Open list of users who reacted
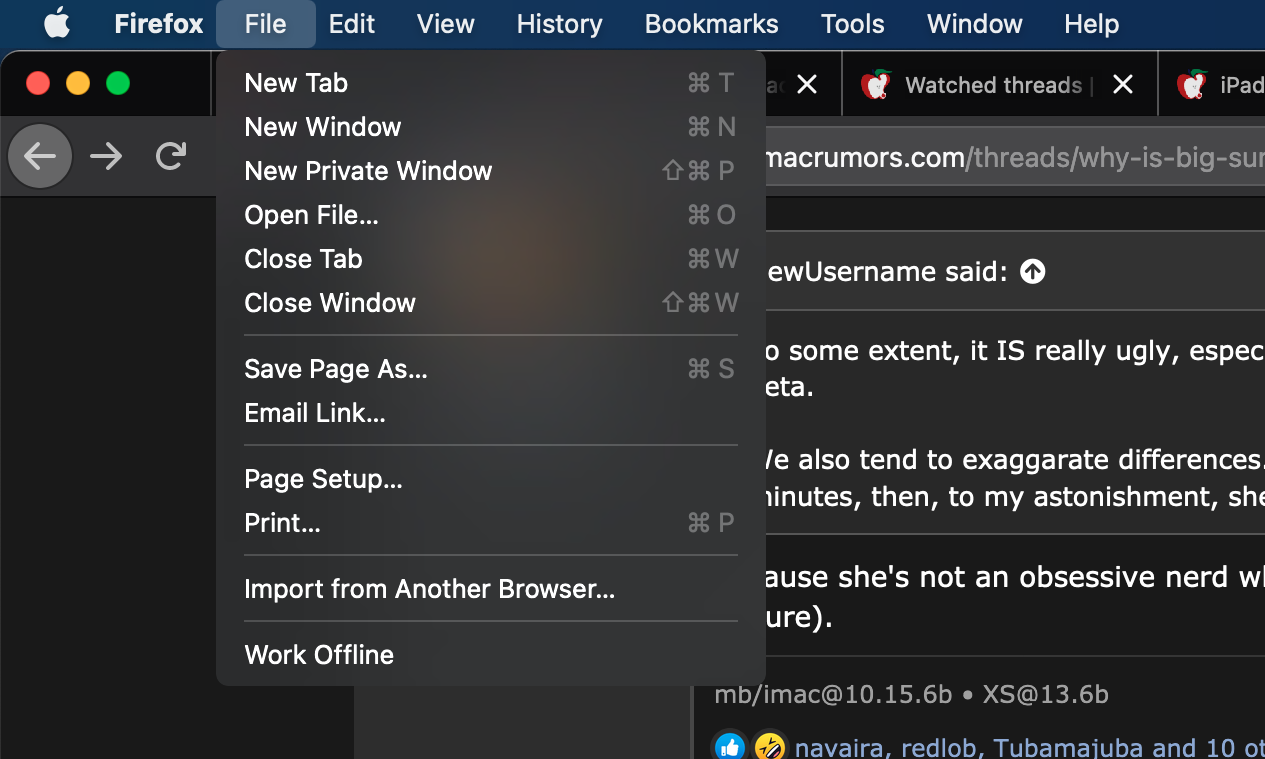Viewport: 1265px width, 759px height. tap(1030, 748)
